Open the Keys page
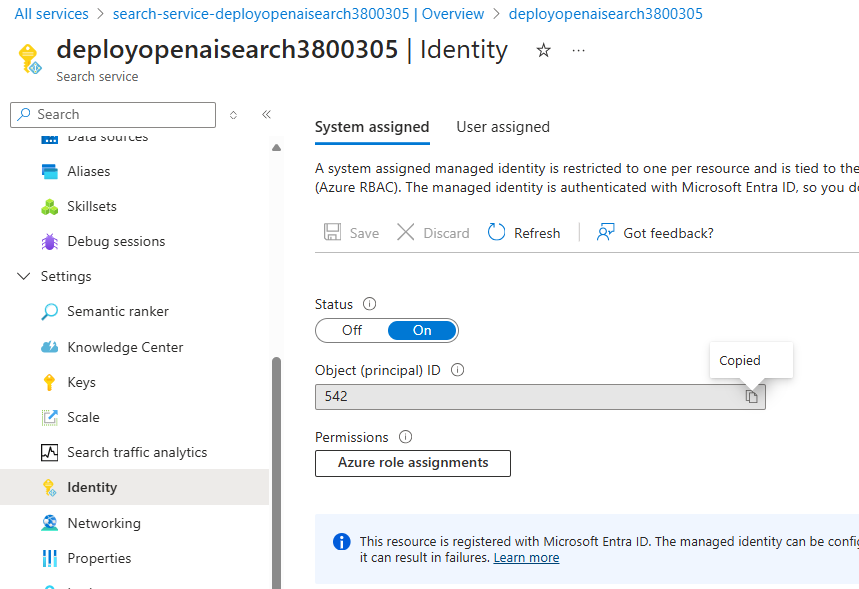The image size is (859, 589). pos(81,382)
